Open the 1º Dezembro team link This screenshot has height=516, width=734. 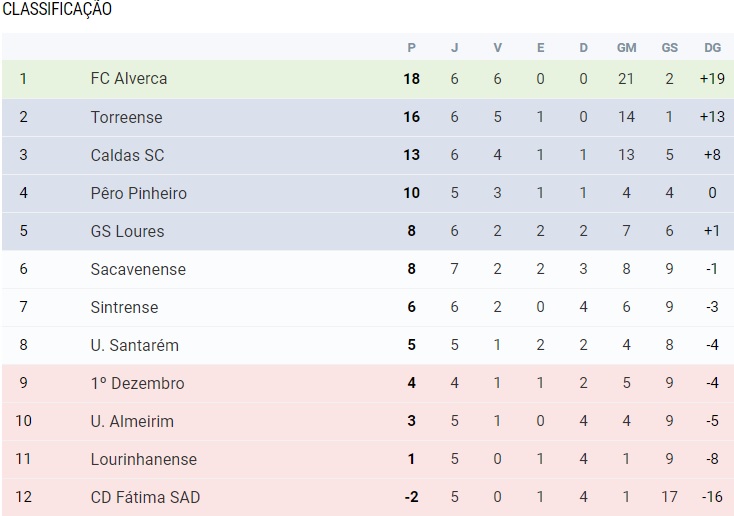click(x=137, y=383)
